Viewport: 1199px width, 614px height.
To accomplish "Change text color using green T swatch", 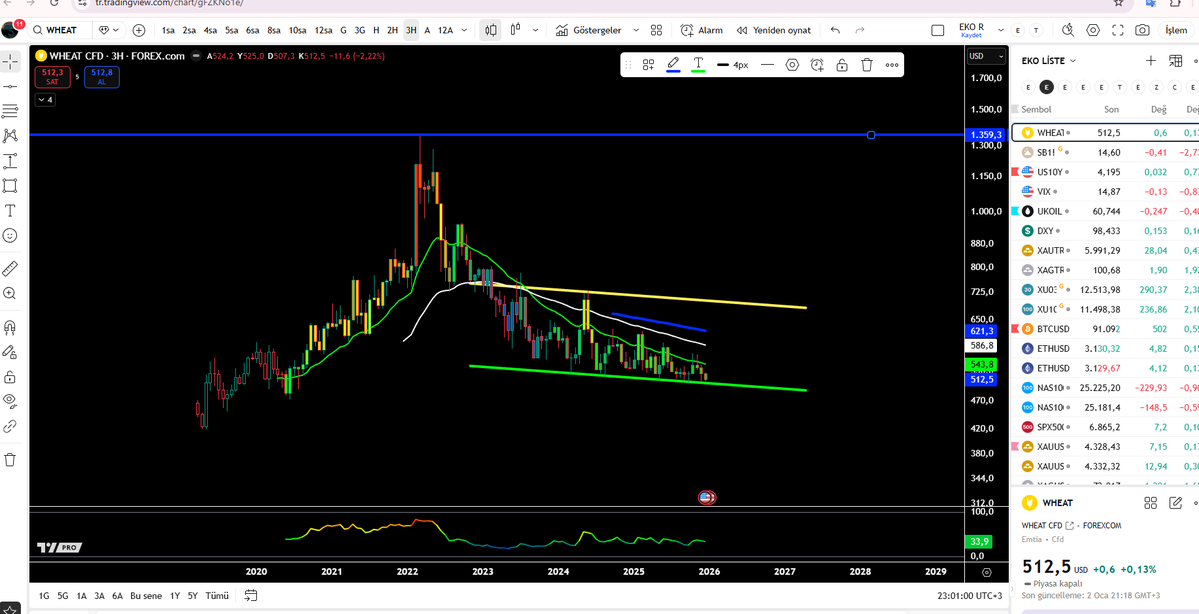I will pyautogui.click(x=698, y=65).
